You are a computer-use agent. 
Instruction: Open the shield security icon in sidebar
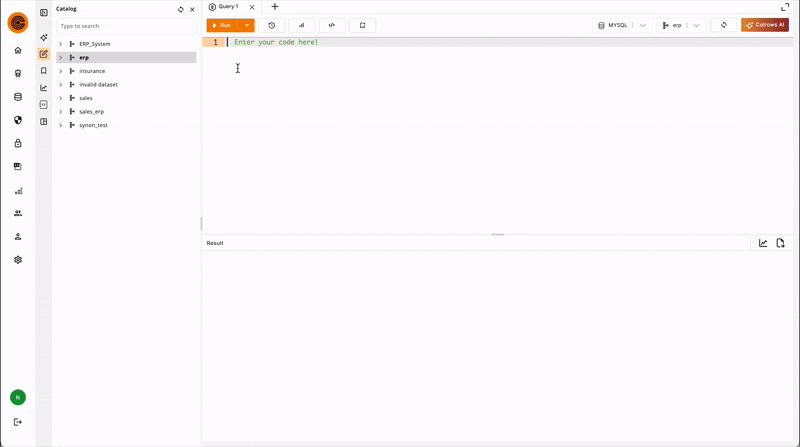[x=18, y=120]
